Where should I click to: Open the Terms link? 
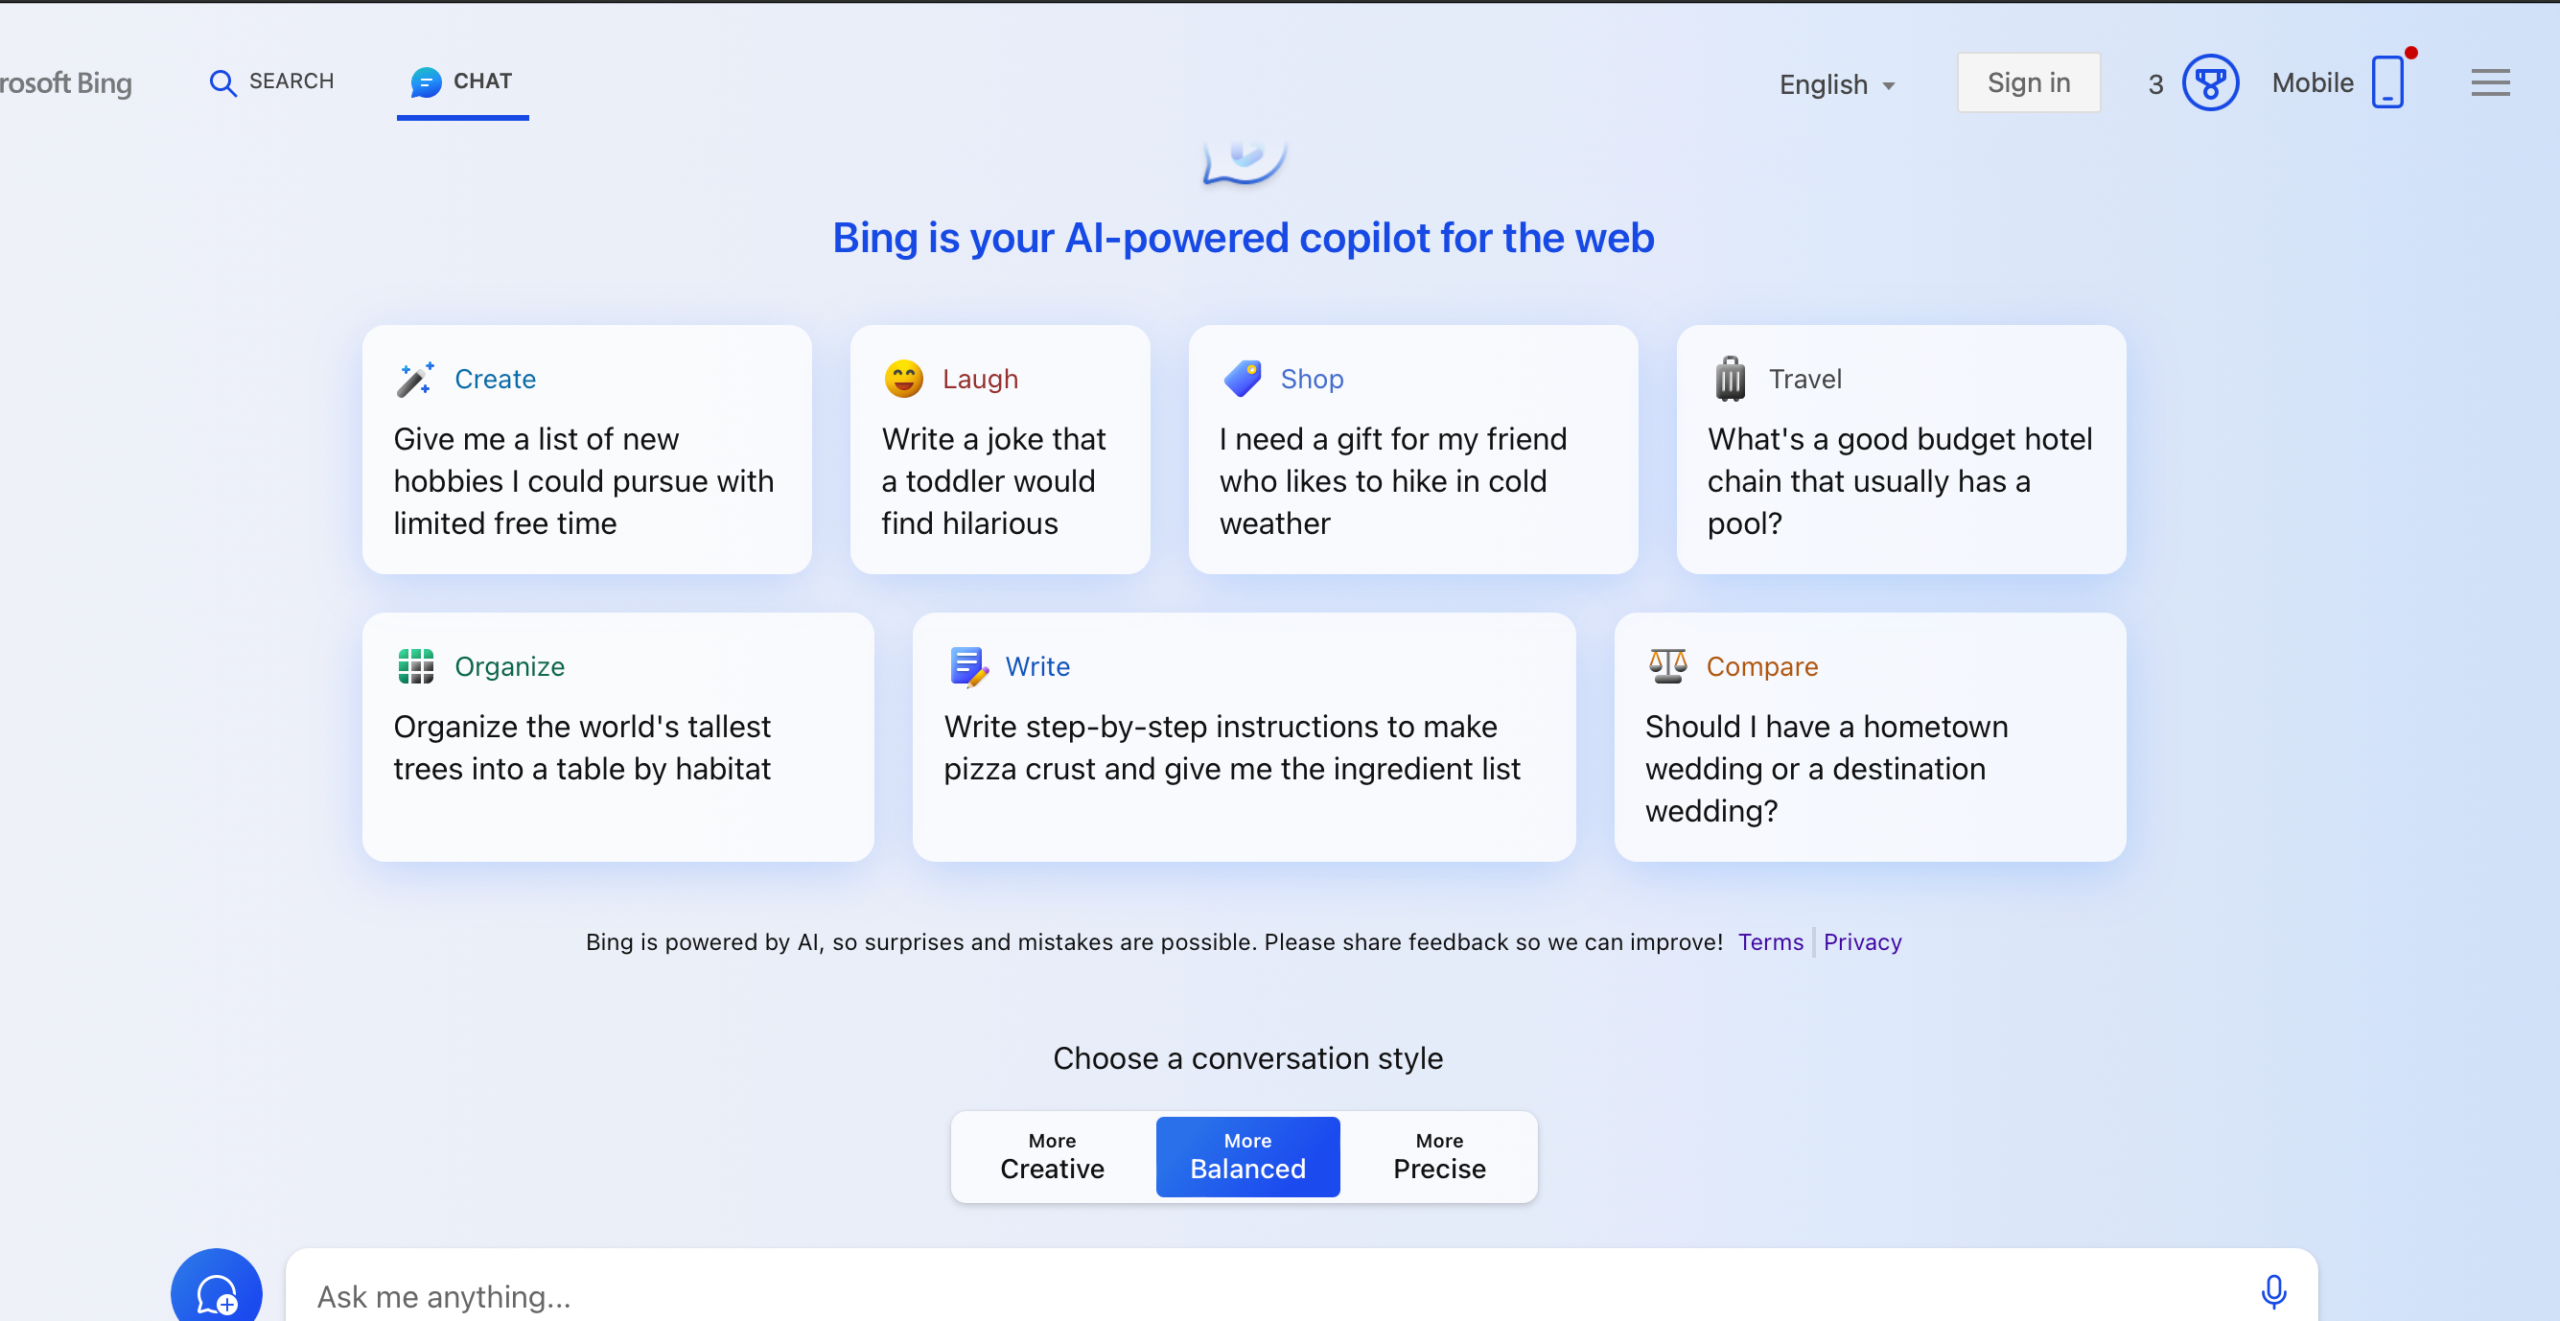pos(1770,942)
